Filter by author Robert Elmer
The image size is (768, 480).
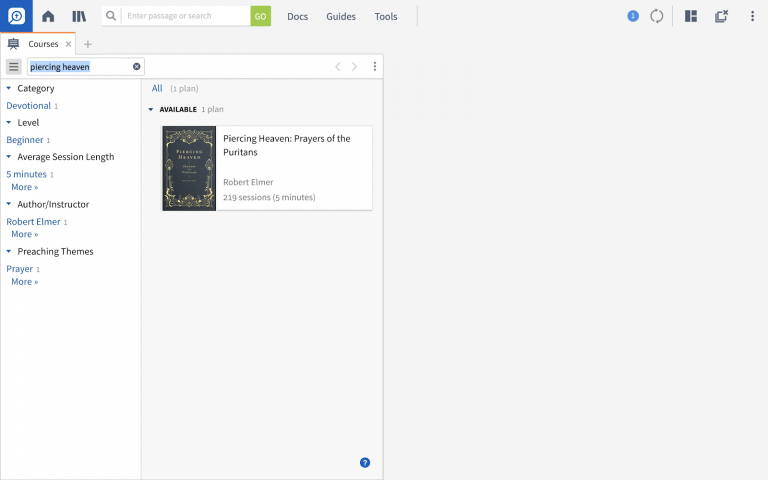coord(33,221)
